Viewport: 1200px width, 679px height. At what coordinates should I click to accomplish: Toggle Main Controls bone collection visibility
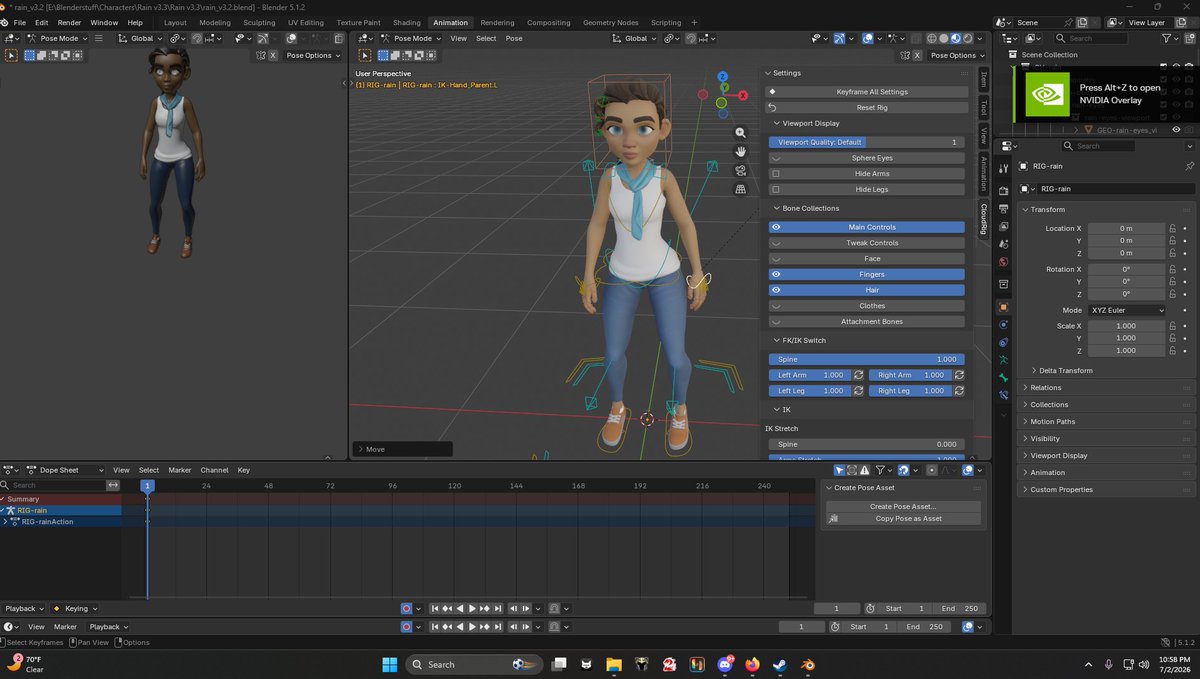point(866,227)
